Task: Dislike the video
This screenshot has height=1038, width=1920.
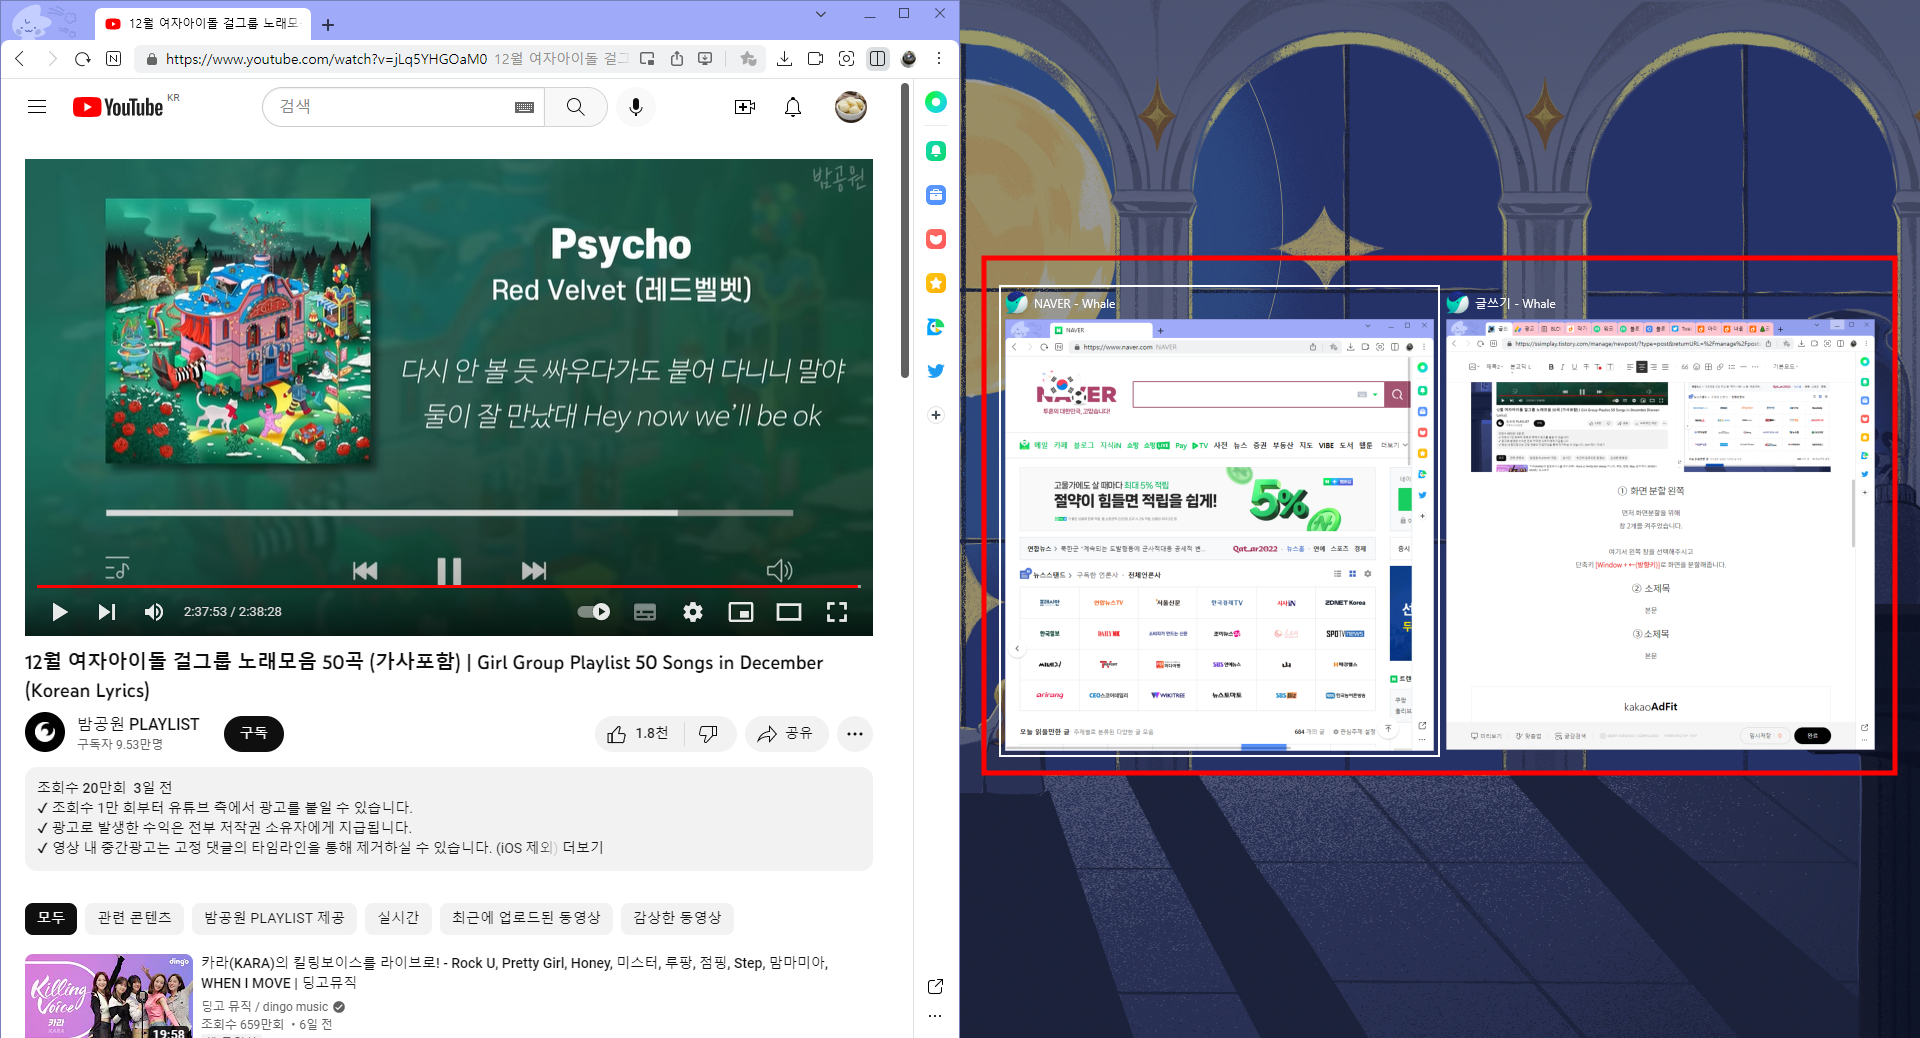Action: click(x=709, y=734)
